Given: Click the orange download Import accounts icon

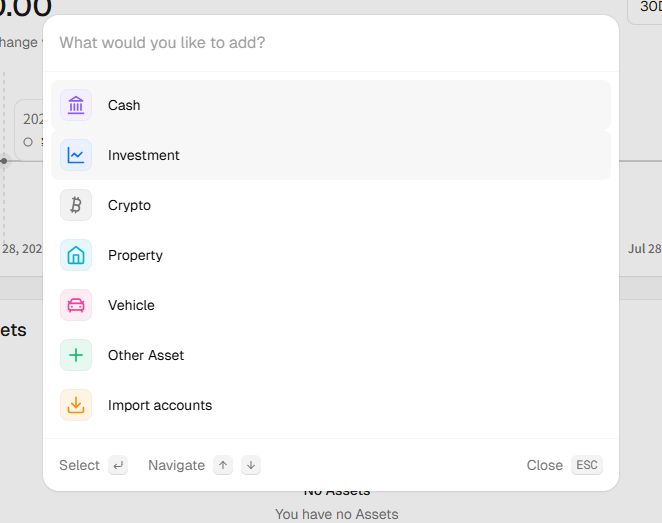Looking at the screenshot, I should coord(76,405).
